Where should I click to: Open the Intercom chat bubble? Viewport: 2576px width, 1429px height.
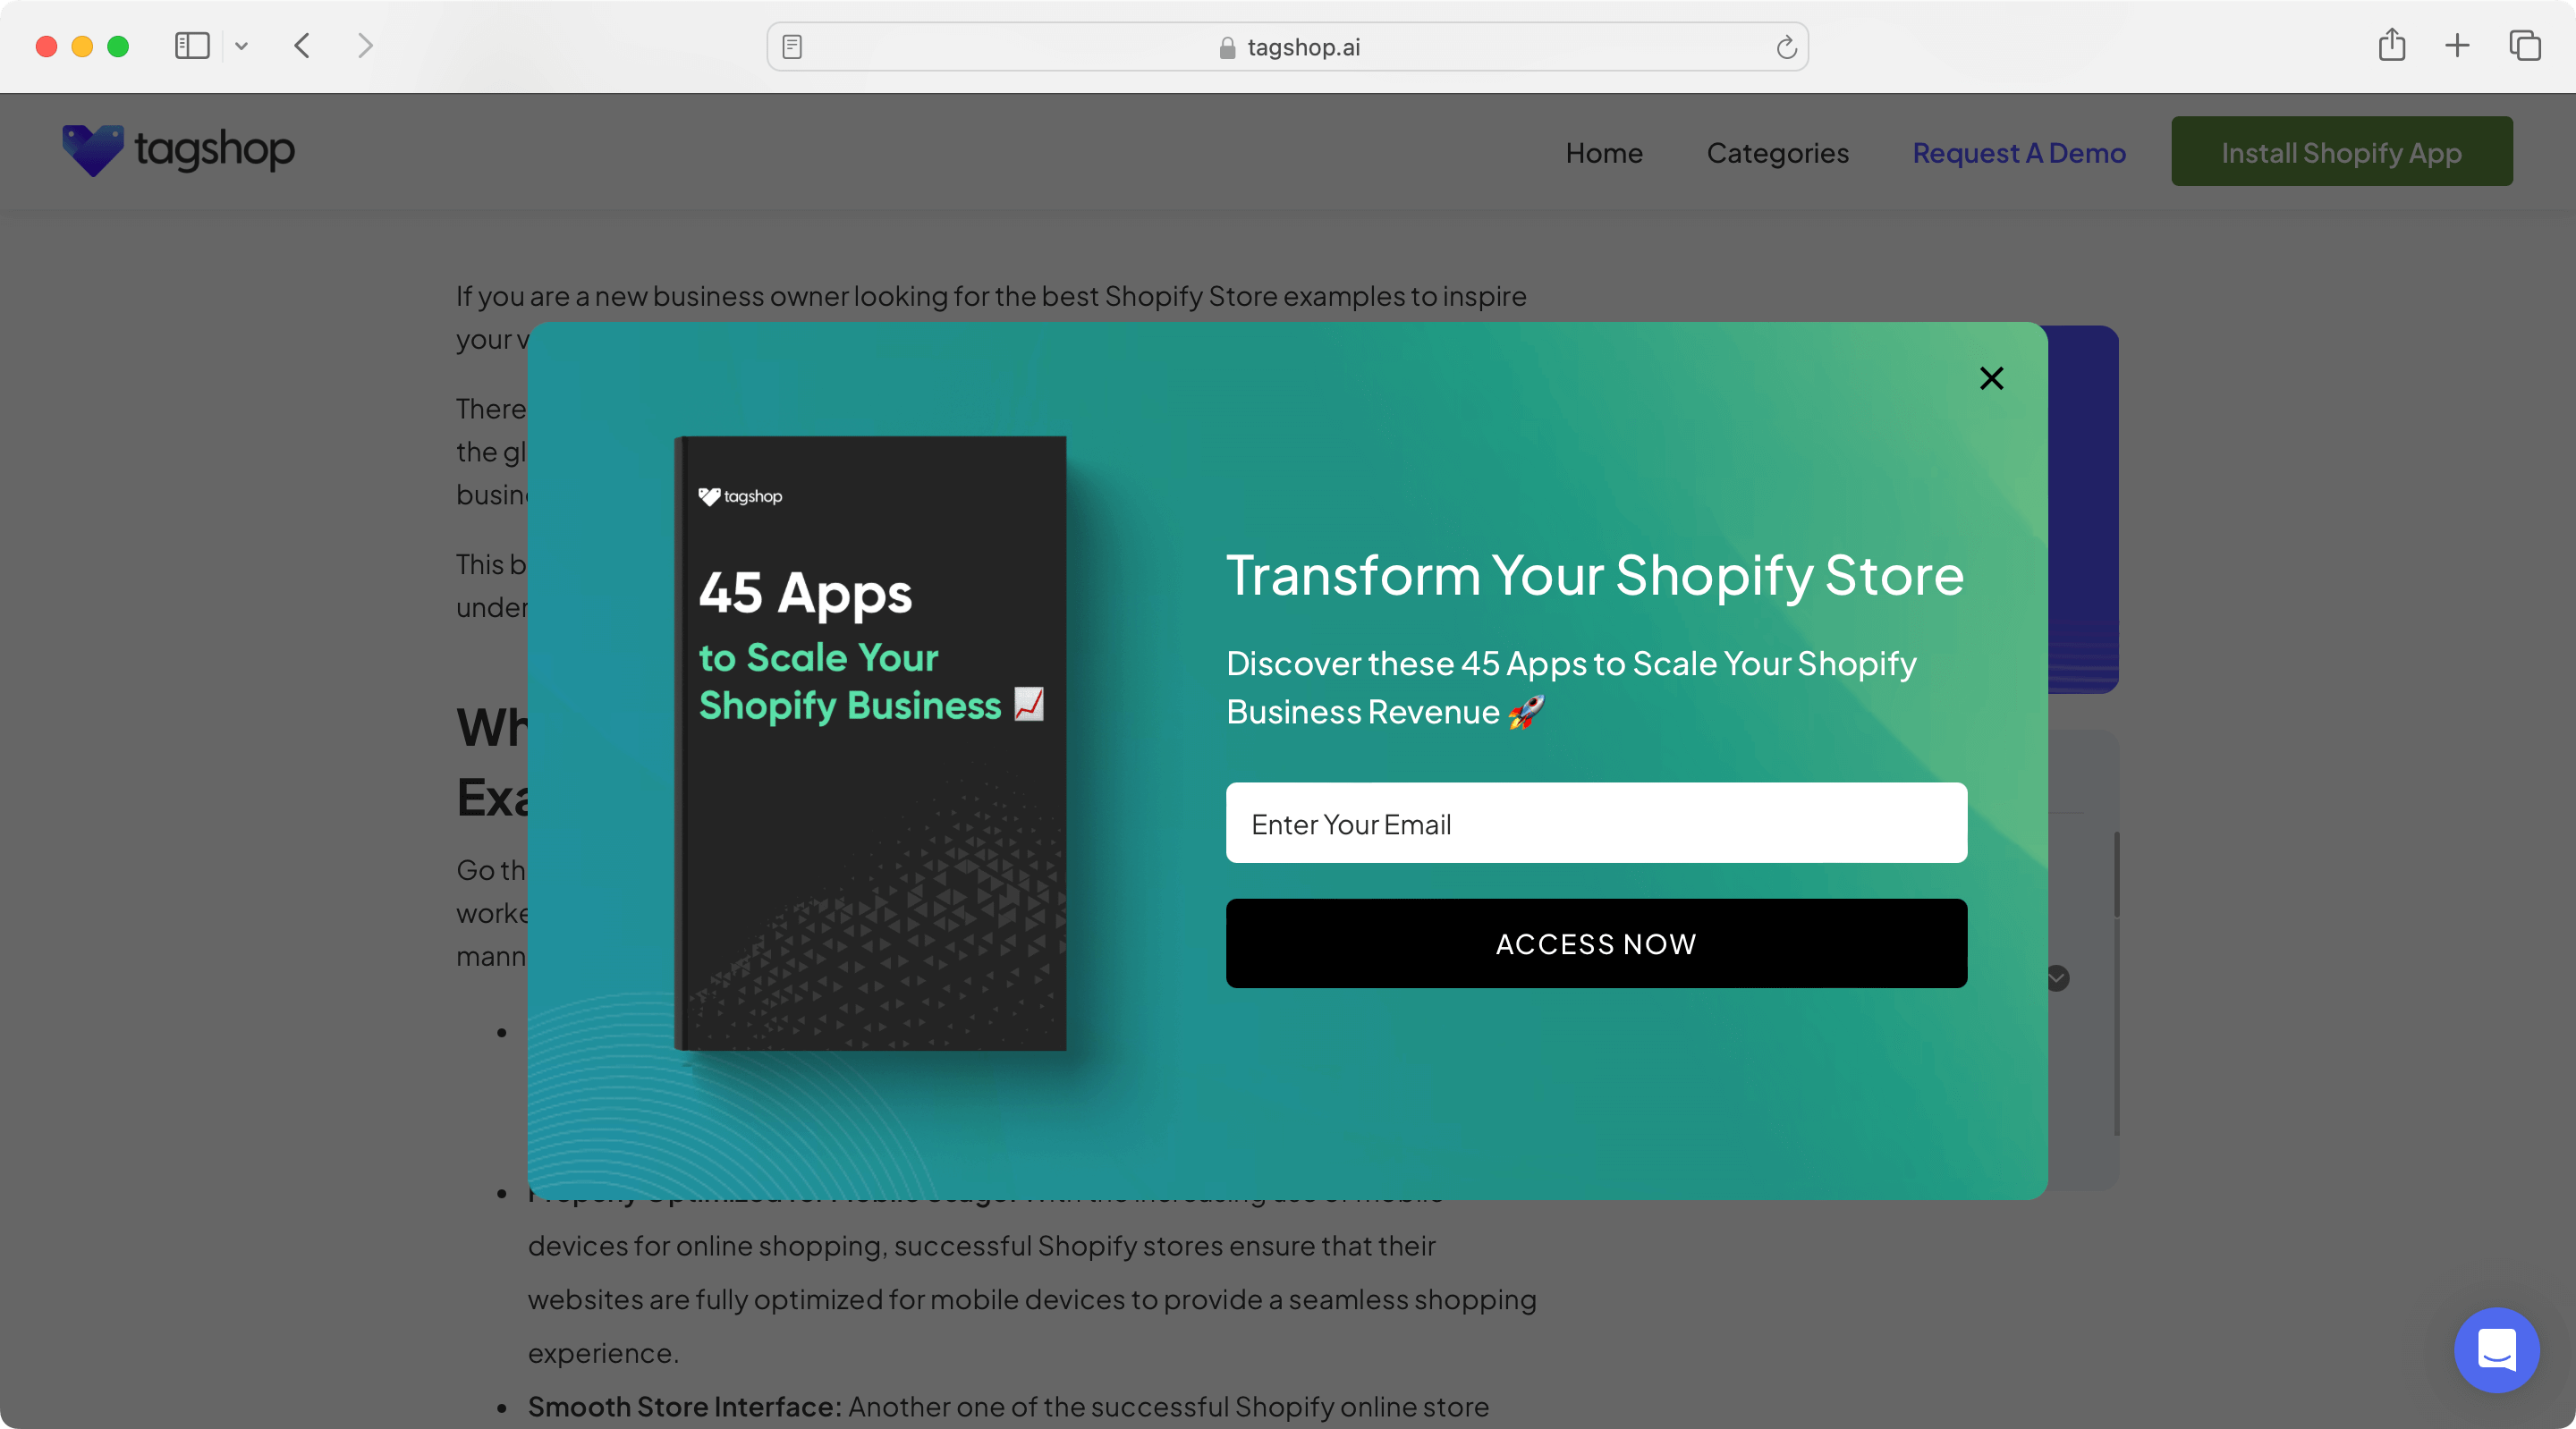pos(2496,1350)
